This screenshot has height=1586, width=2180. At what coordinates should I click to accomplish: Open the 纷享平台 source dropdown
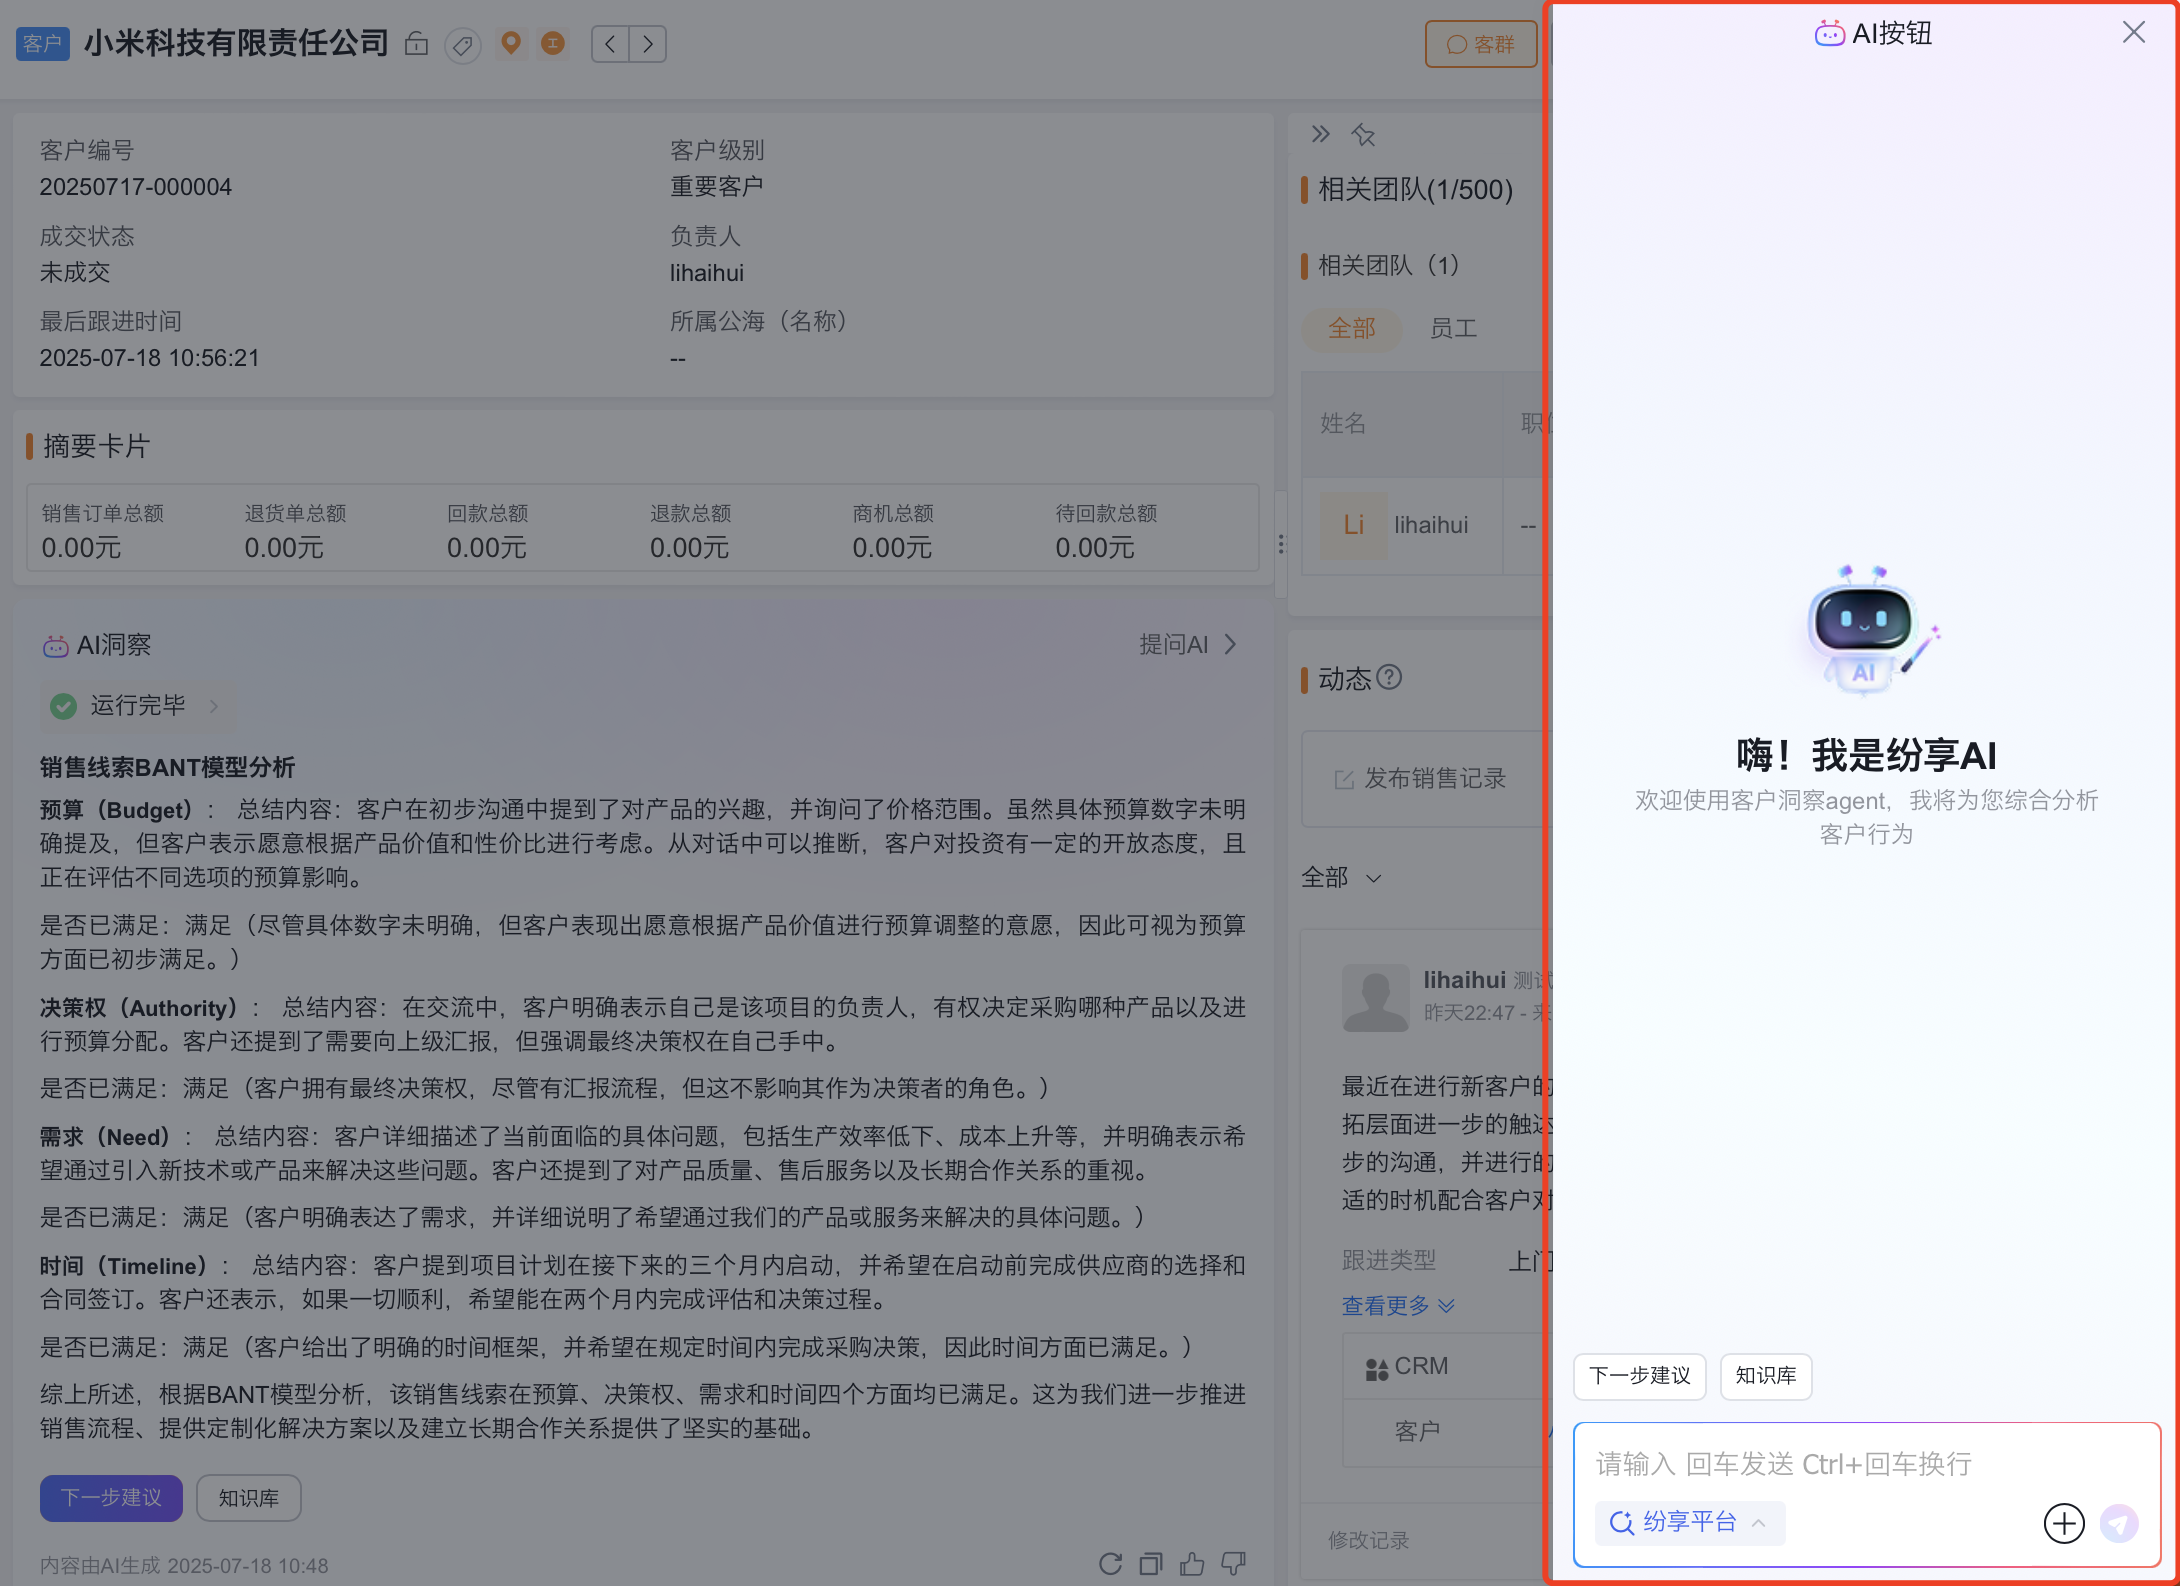(x=1689, y=1522)
